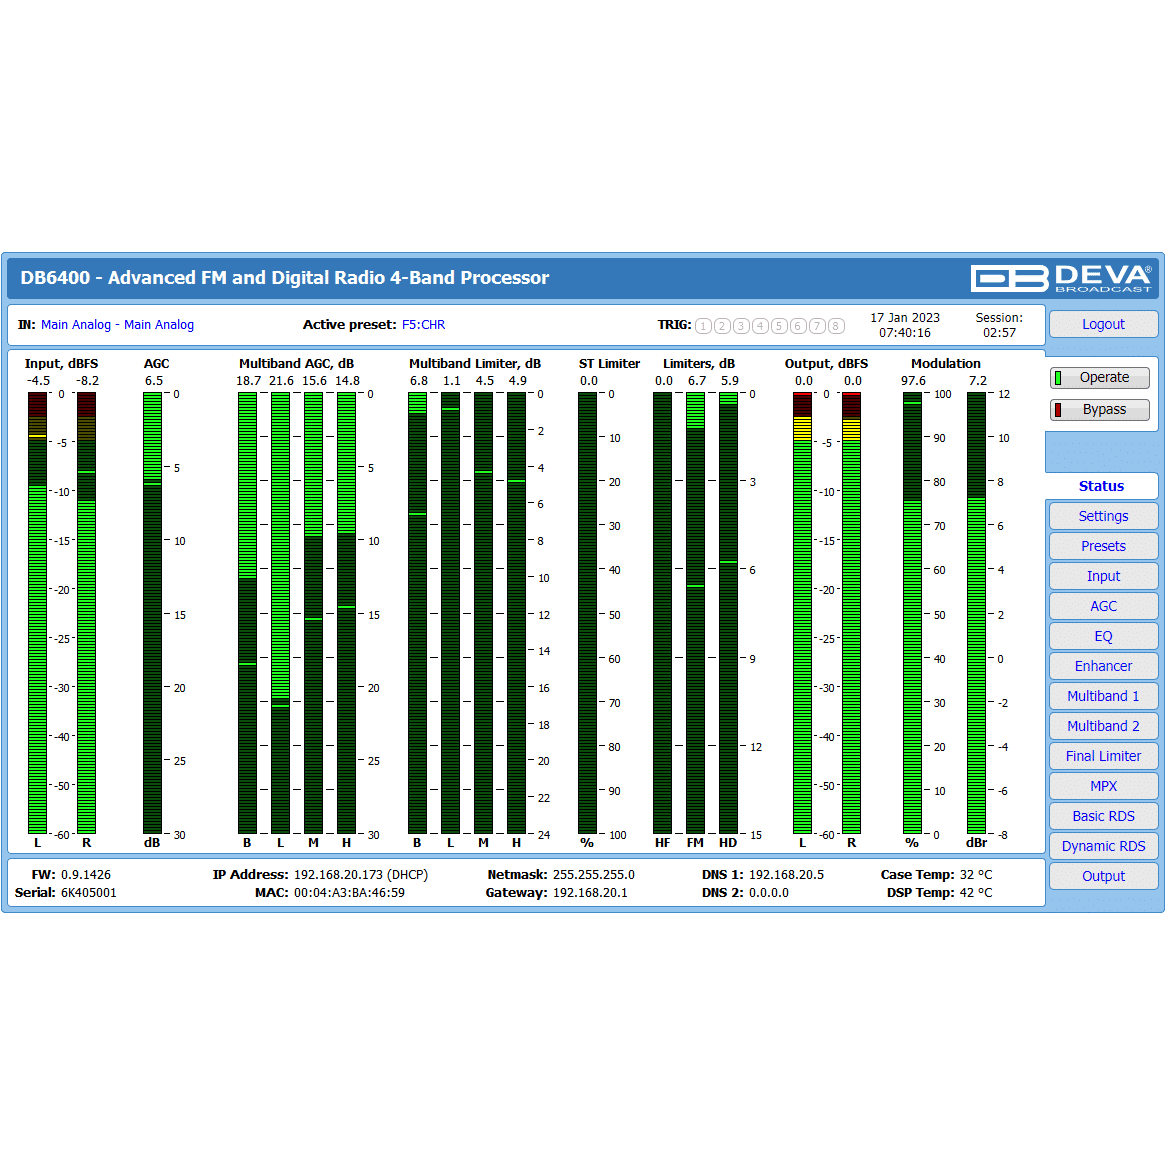
Task: Enable Bypass mode
Action: pyautogui.click(x=1099, y=410)
